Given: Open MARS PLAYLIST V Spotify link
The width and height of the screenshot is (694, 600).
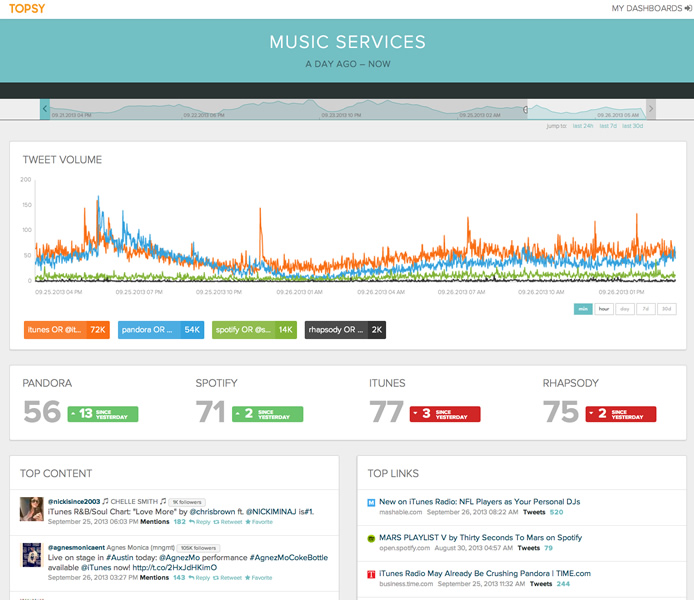Looking at the screenshot, I should (x=481, y=538).
